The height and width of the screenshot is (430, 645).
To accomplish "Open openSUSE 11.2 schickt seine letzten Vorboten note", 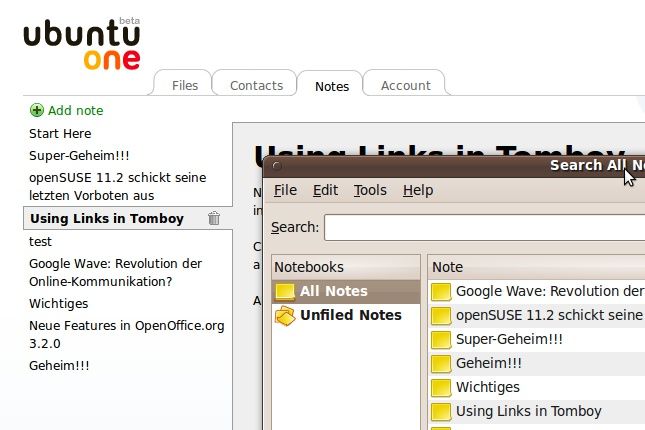I will pyautogui.click(x=118, y=186).
